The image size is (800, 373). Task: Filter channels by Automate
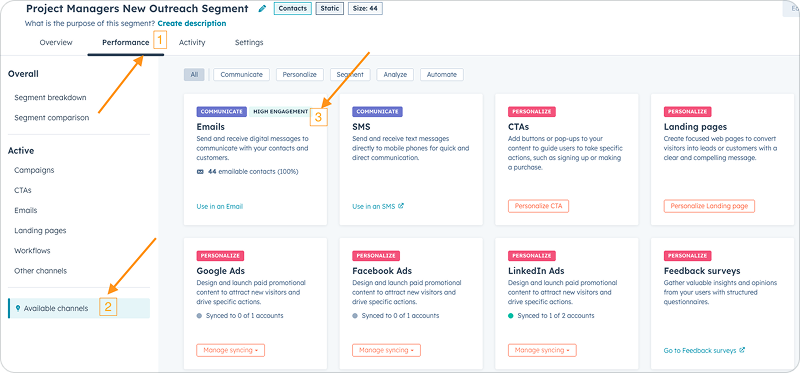(442, 74)
